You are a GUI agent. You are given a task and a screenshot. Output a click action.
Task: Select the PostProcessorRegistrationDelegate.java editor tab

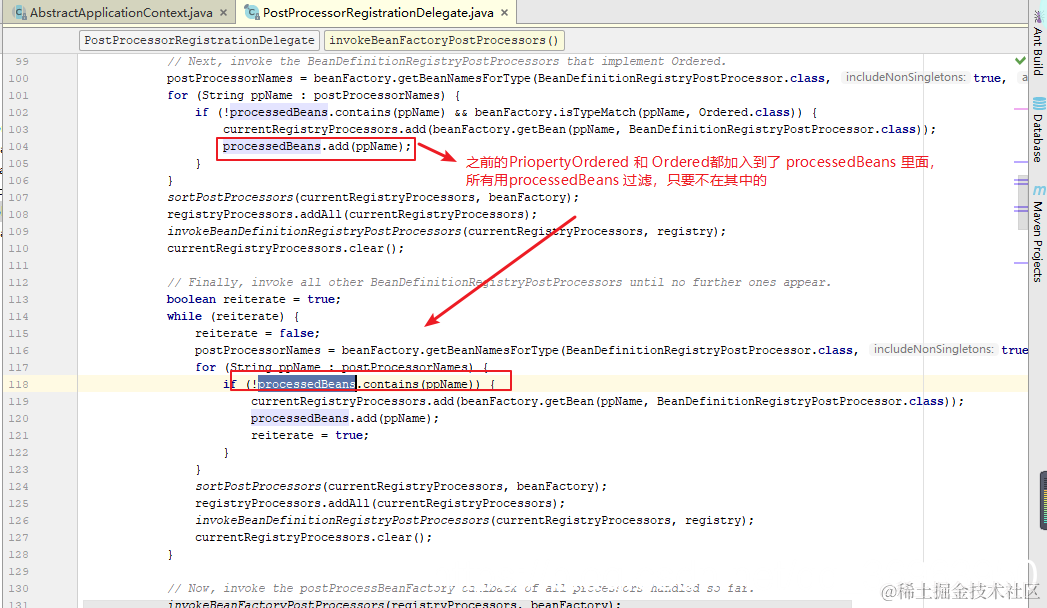[x=377, y=12]
